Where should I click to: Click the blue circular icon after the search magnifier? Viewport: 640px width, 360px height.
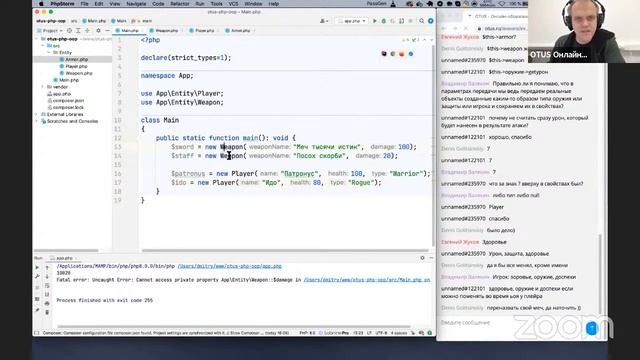(431, 21)
